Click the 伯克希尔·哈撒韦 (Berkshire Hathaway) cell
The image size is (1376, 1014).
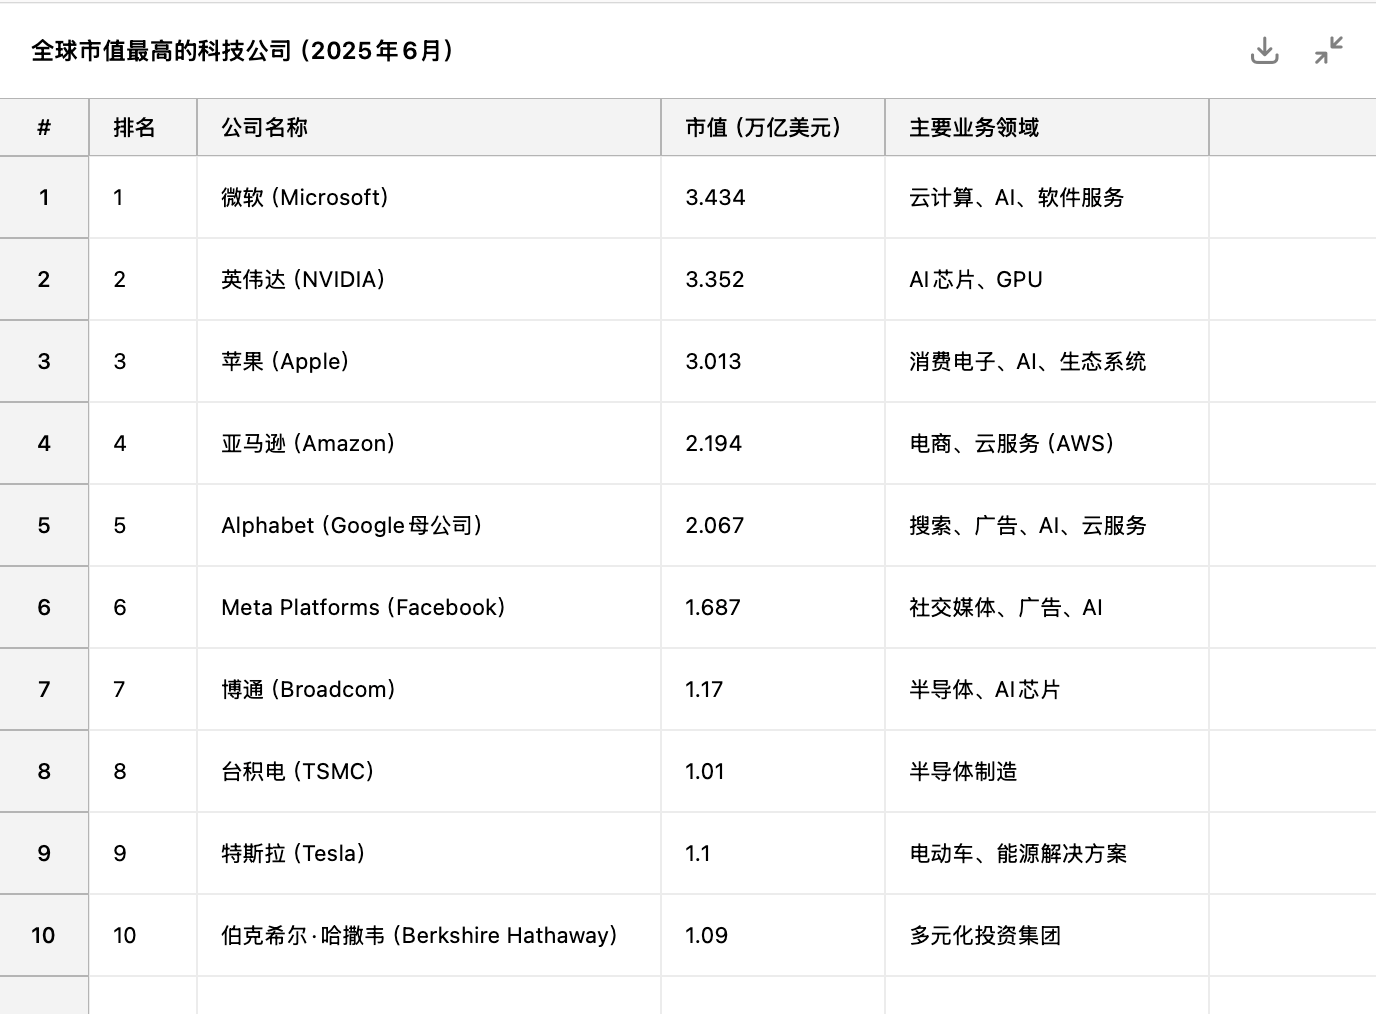click(429, 935)
